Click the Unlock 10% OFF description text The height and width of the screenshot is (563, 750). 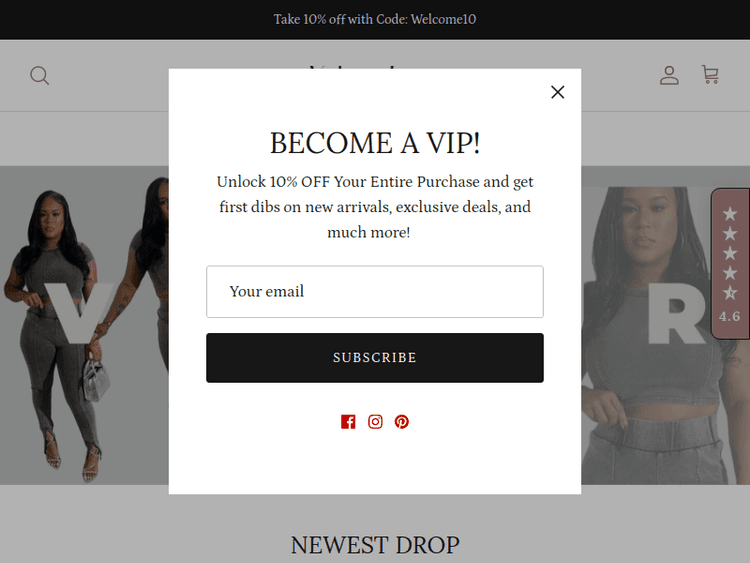pos(375,207)
